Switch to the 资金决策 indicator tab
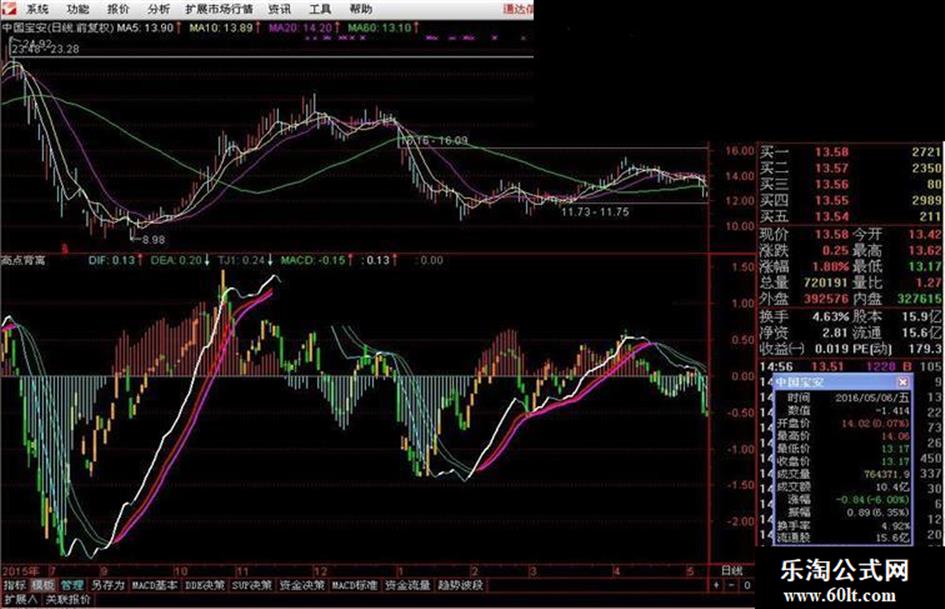 [303, 585]
